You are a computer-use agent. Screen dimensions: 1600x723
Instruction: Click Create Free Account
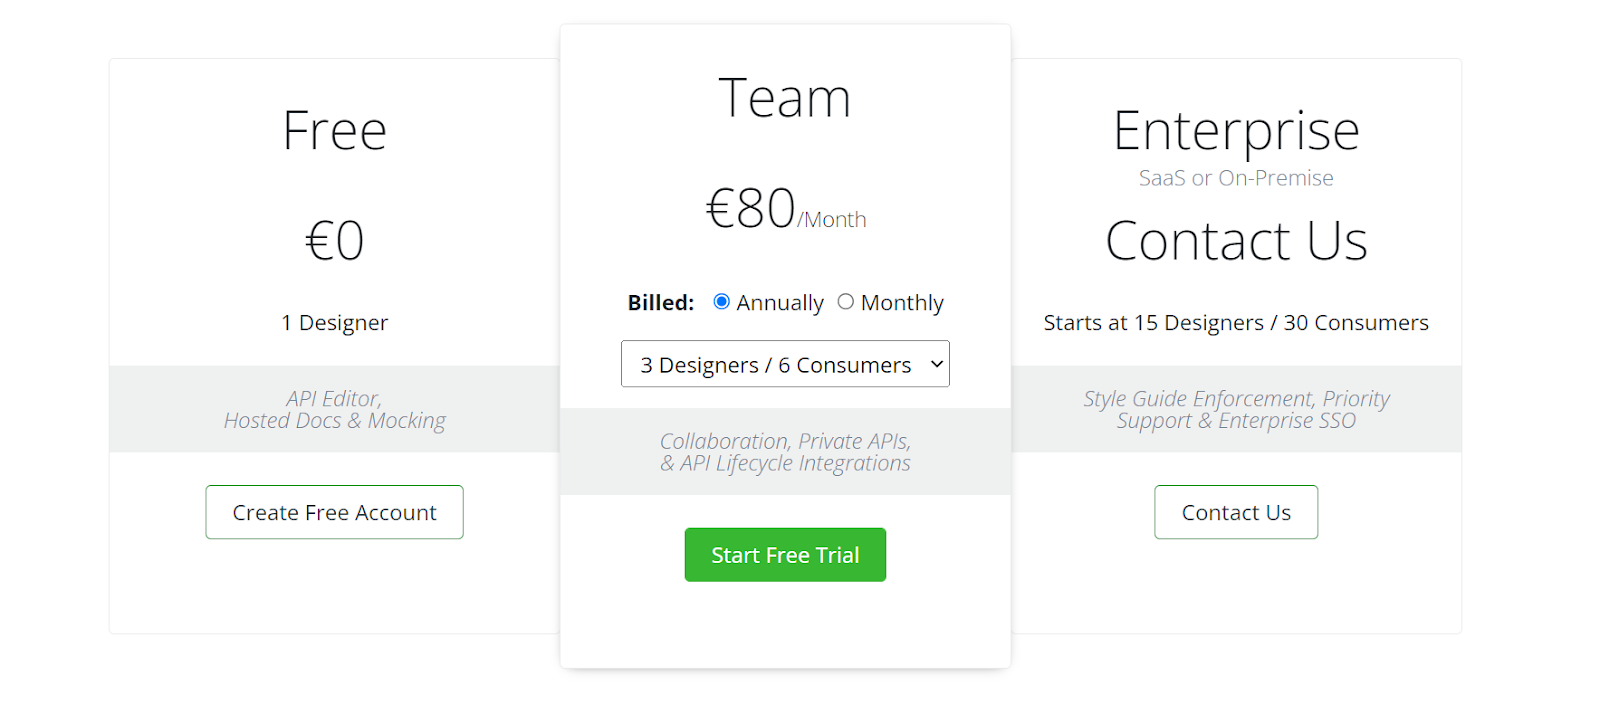pyautogui.click(x=334, y=512)
